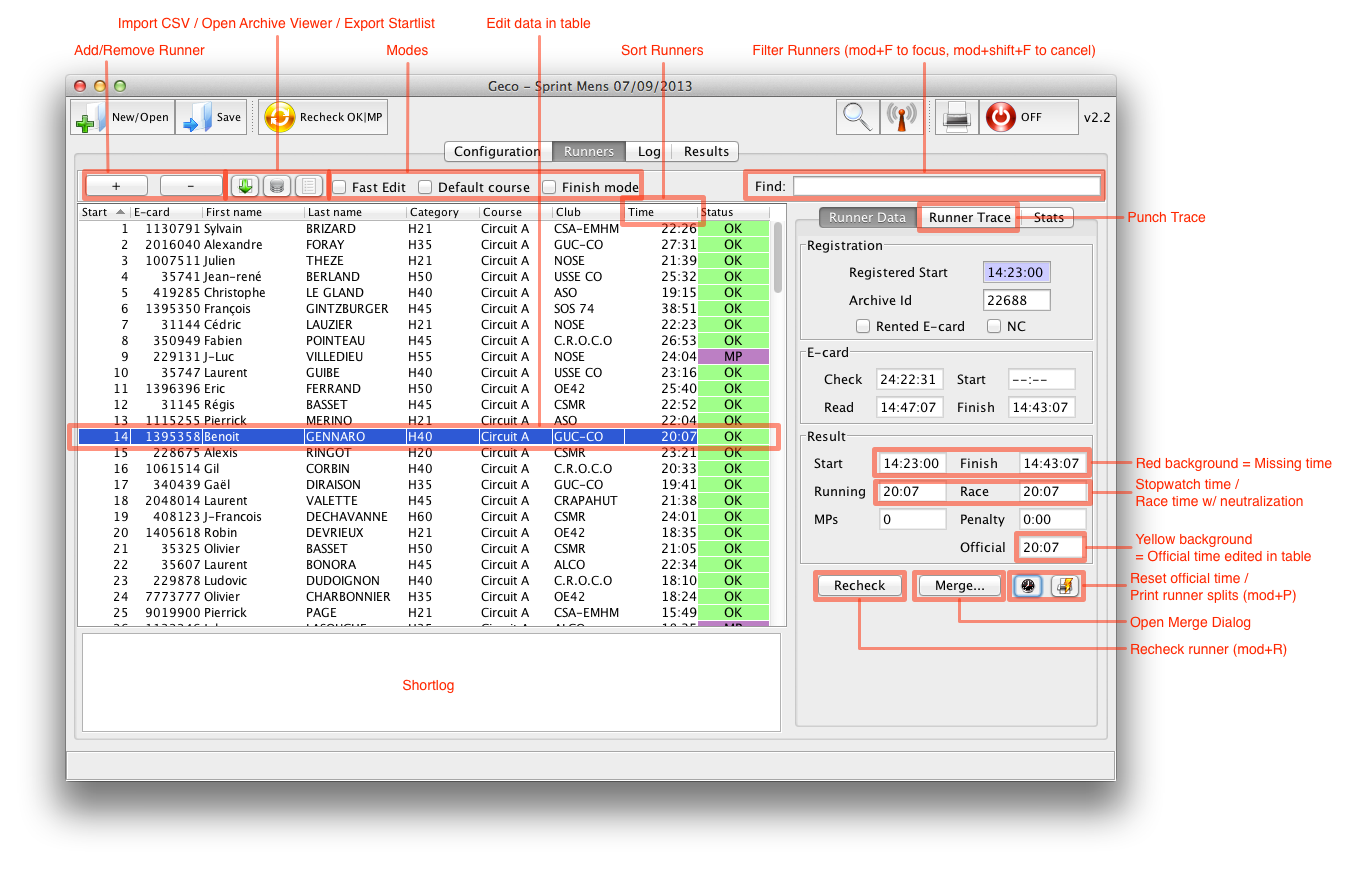Open the Log tab

click(649, 152)
